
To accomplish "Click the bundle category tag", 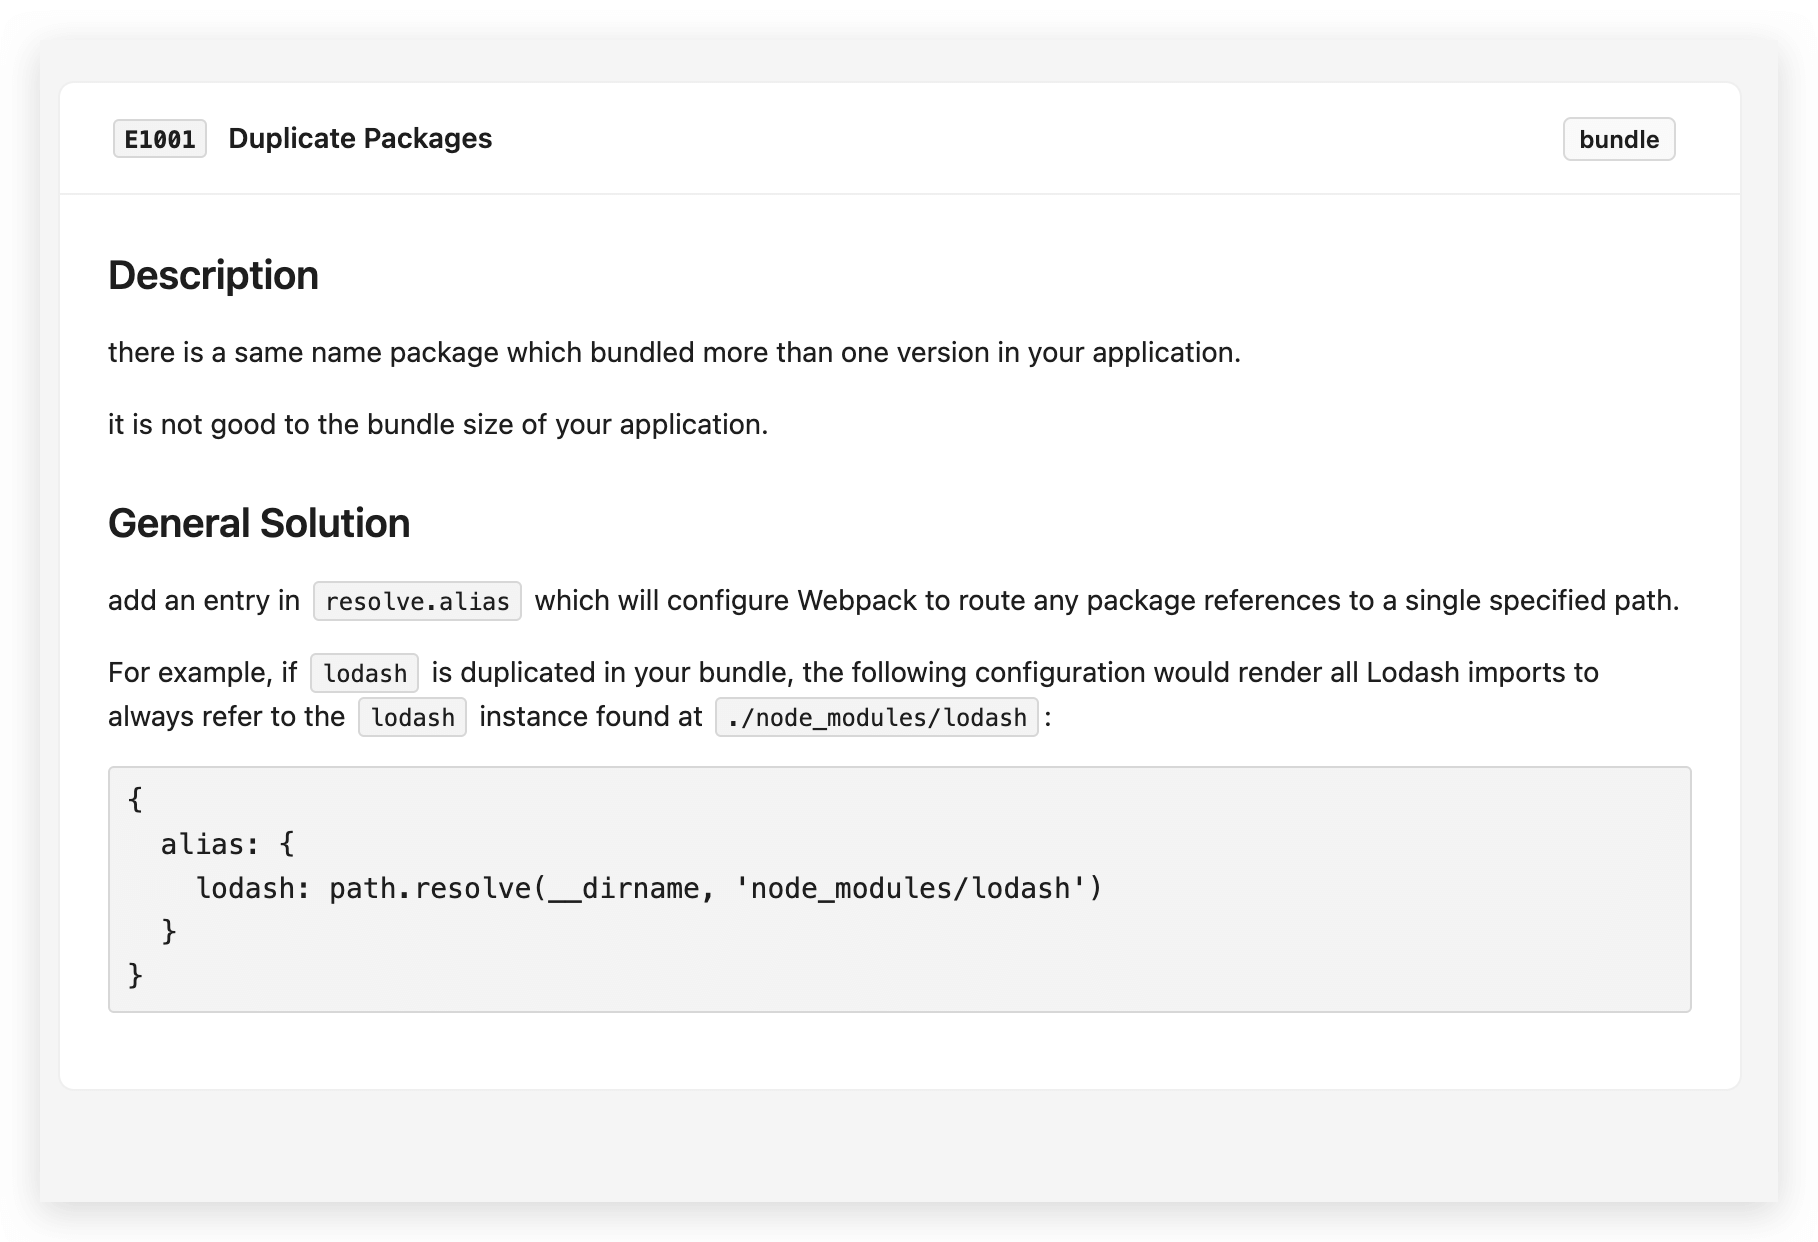I will [1619, 139].
